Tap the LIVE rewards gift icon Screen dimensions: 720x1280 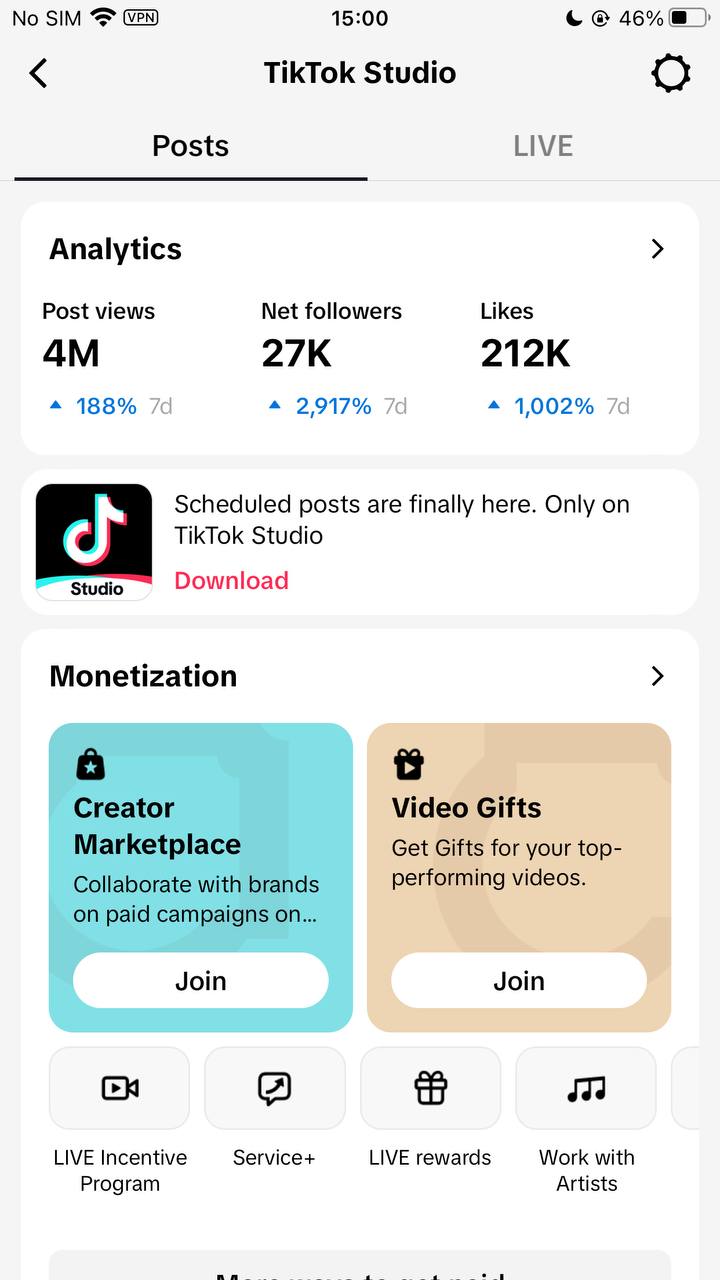click(x=430, y=1088)
